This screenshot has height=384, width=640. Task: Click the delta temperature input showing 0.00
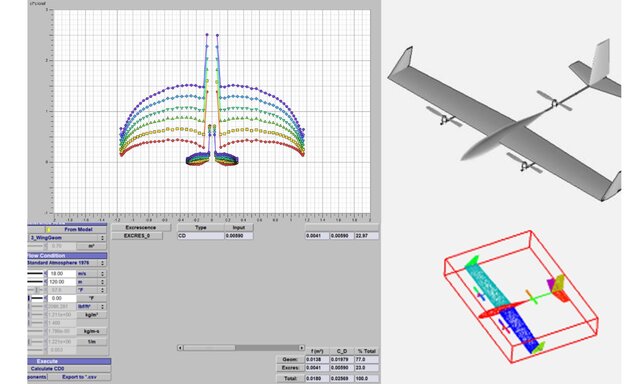62,298
